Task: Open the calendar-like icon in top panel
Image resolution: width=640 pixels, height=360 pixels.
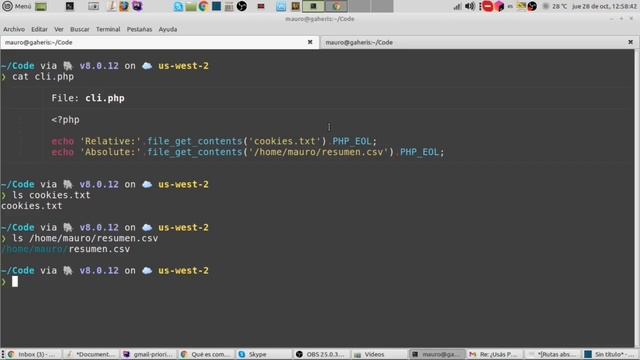Action: coord(229,6)
